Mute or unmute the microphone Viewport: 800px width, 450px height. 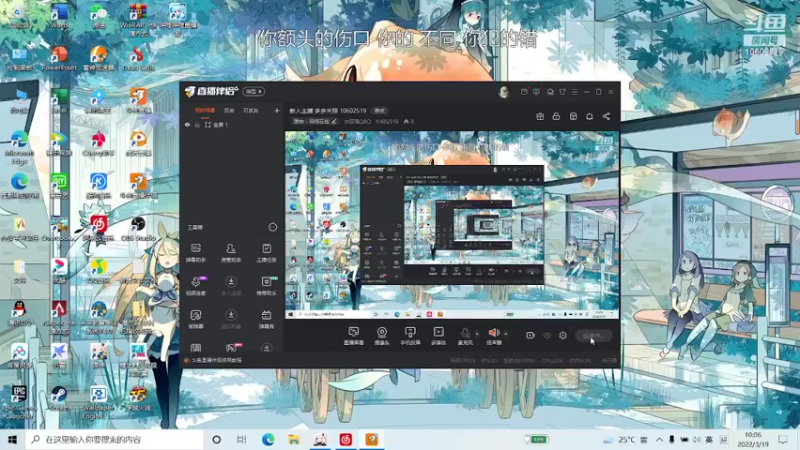(x=465, y=336)
